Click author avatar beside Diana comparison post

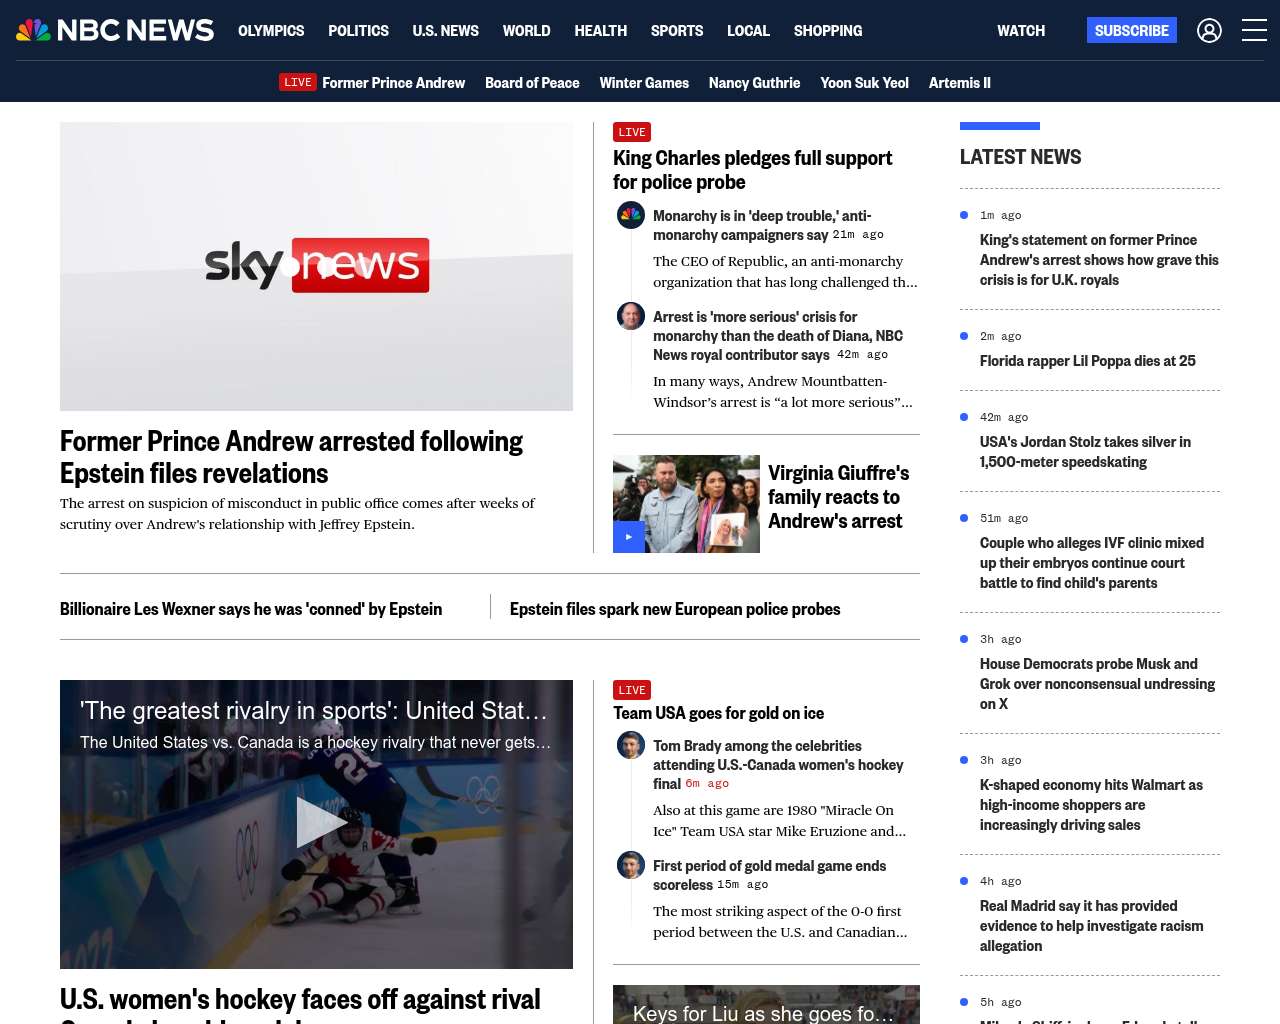point(631,316)
